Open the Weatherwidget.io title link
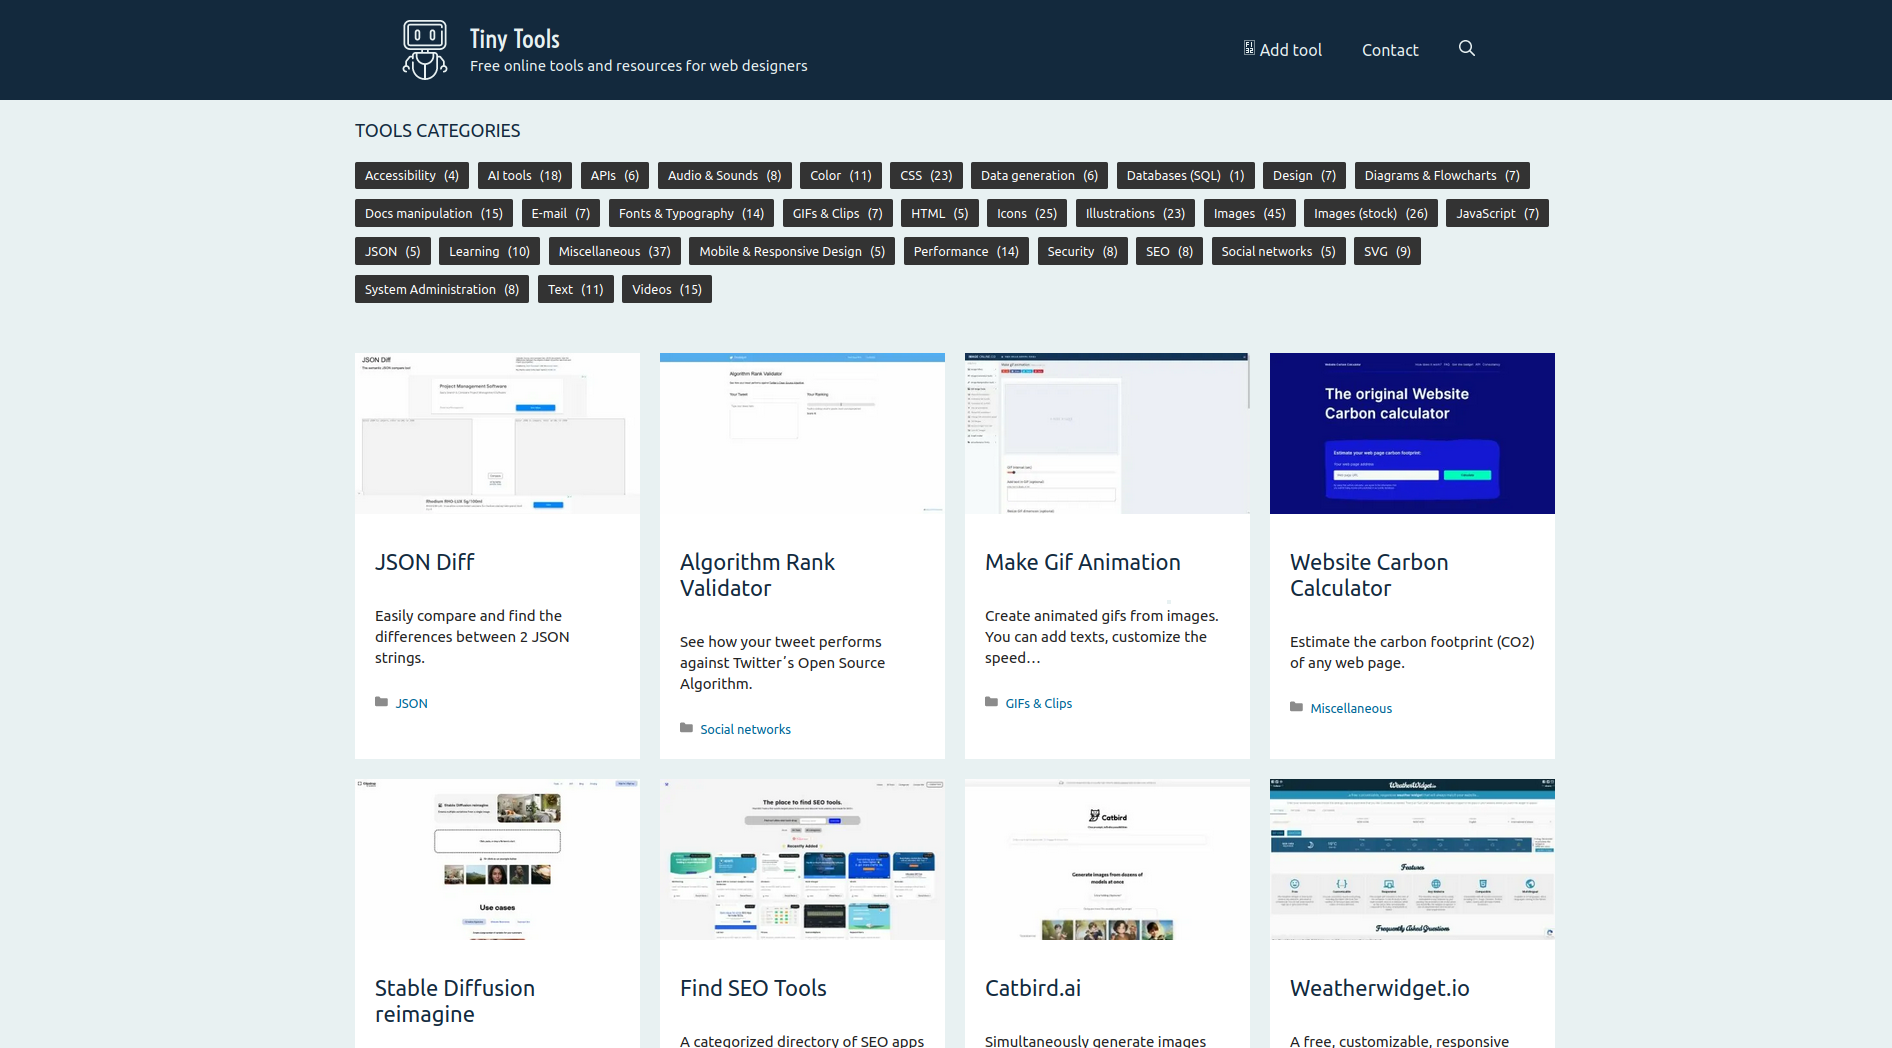 point(1379,988)
